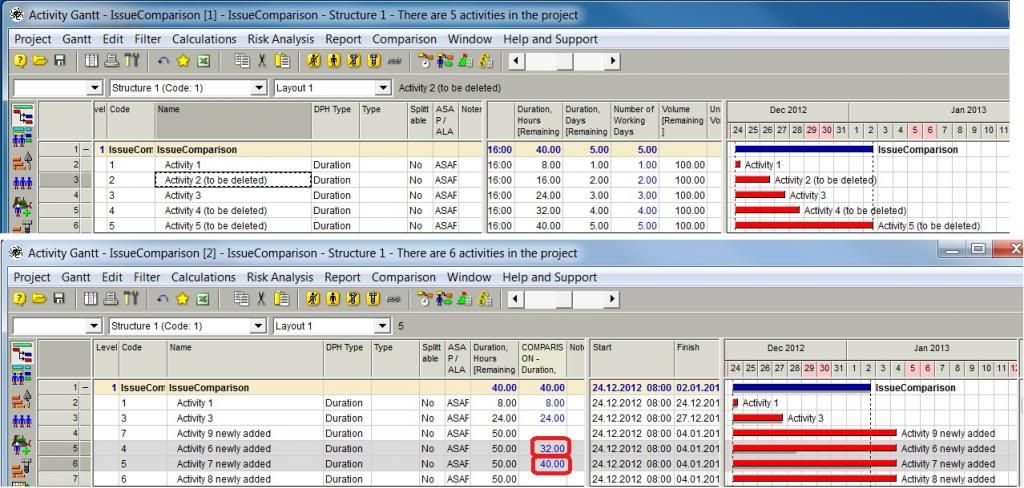Select the Gantt network view sidebar icon in window [2]
This screenshot has width=1024, height=488.
coord(23,354)
